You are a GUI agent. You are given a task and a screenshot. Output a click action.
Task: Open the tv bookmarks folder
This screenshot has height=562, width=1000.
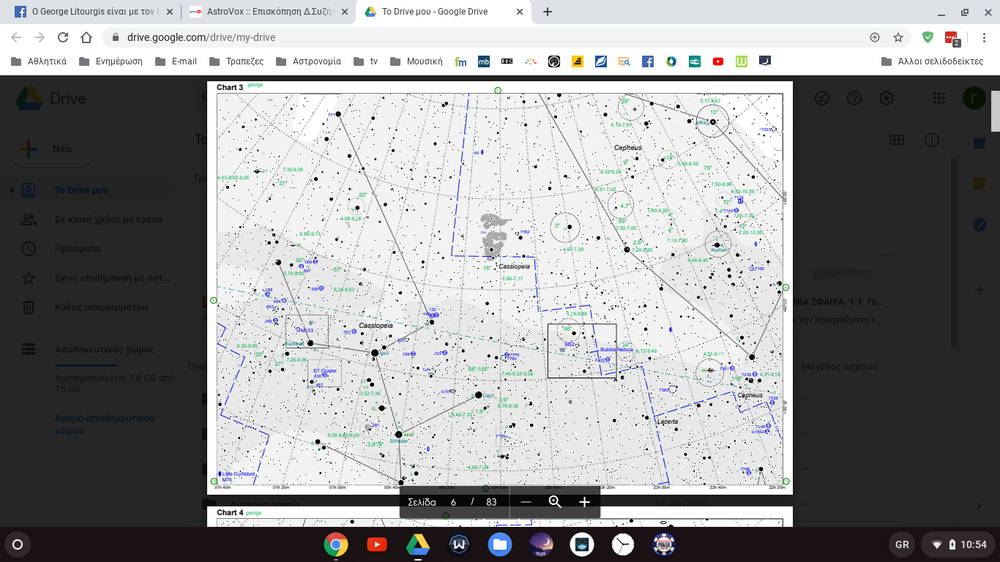click(x=365, y=61)
